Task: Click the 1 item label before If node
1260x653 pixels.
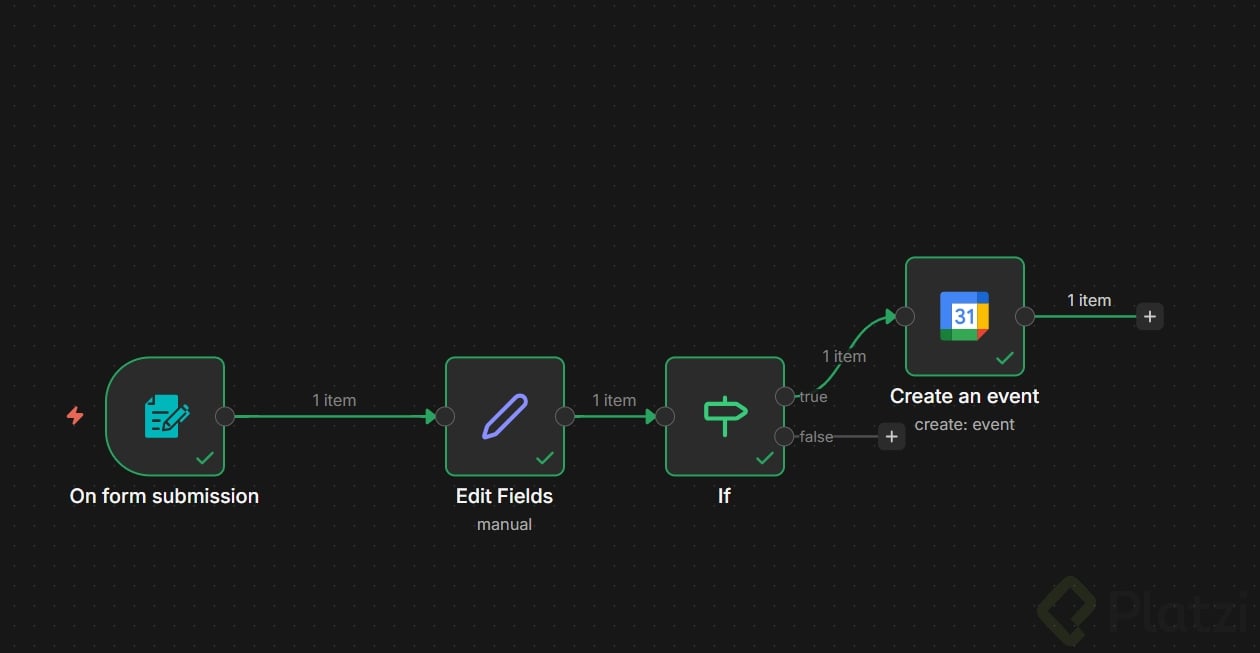Action: 614,400
